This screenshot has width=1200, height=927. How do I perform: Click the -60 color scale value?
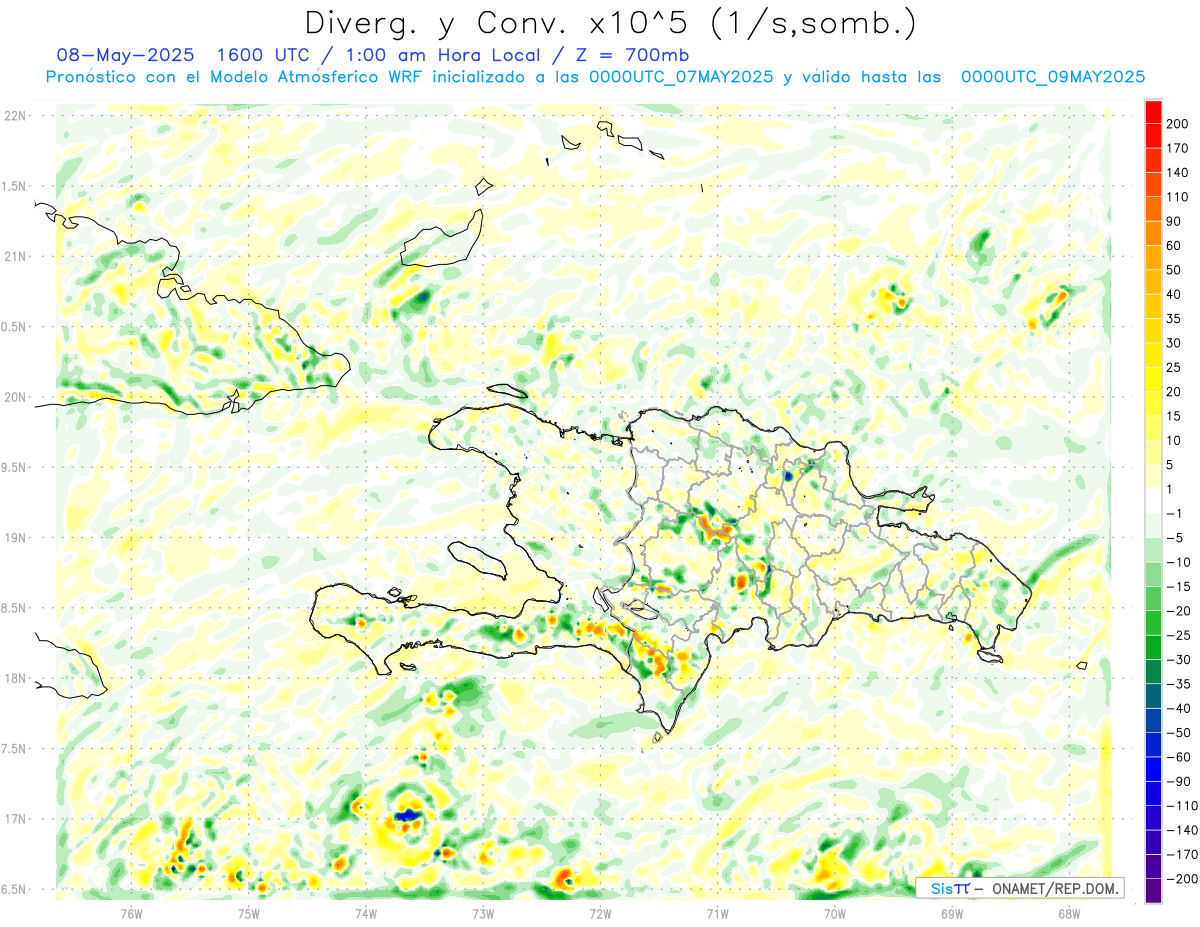pyautogui.click(x=1181, y=756)
